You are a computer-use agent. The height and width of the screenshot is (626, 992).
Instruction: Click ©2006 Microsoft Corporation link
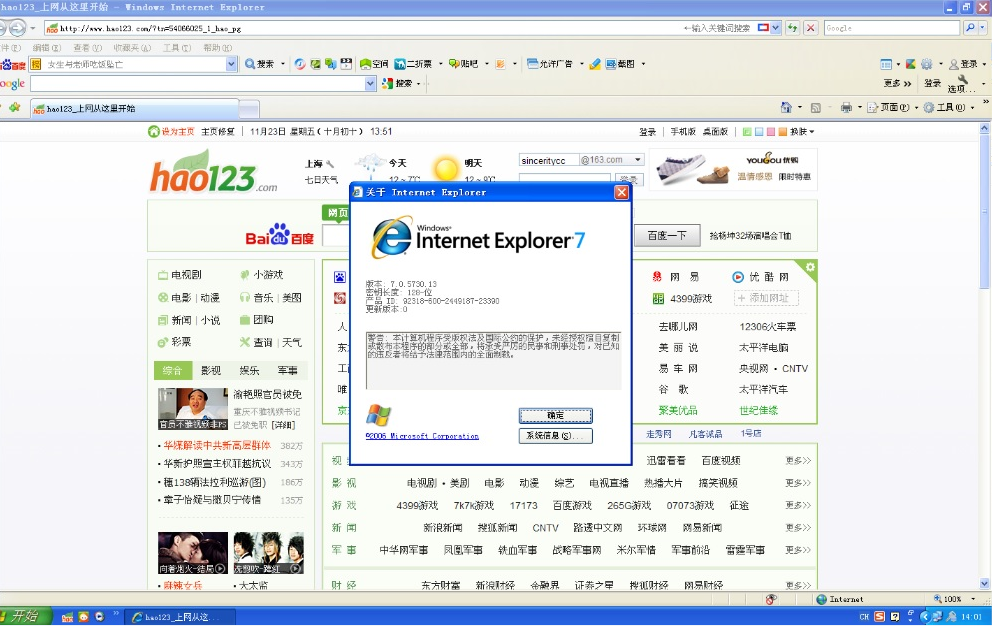point(422,436)
